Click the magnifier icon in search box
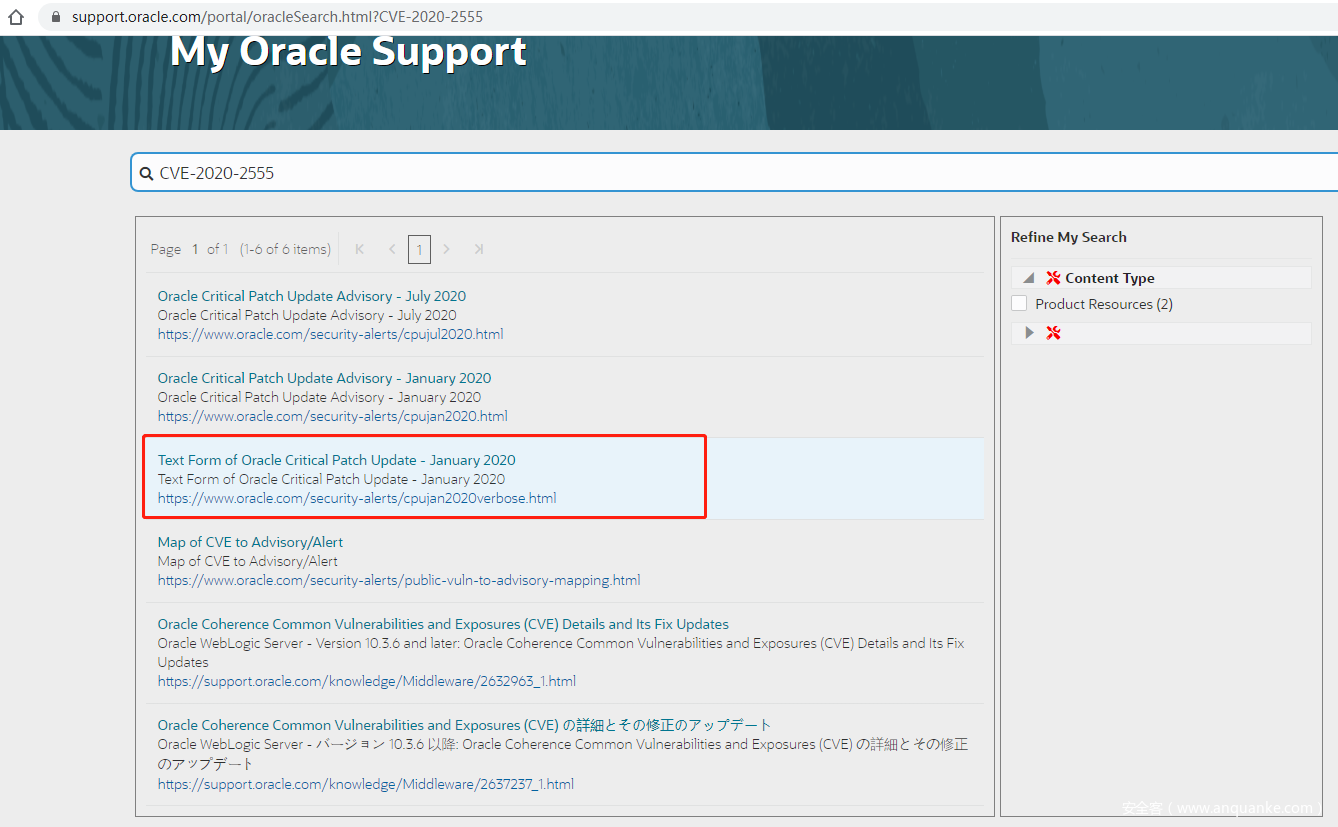Image resolution: width=1338 pixels, height=827 pixels. [x=146, y=173]
